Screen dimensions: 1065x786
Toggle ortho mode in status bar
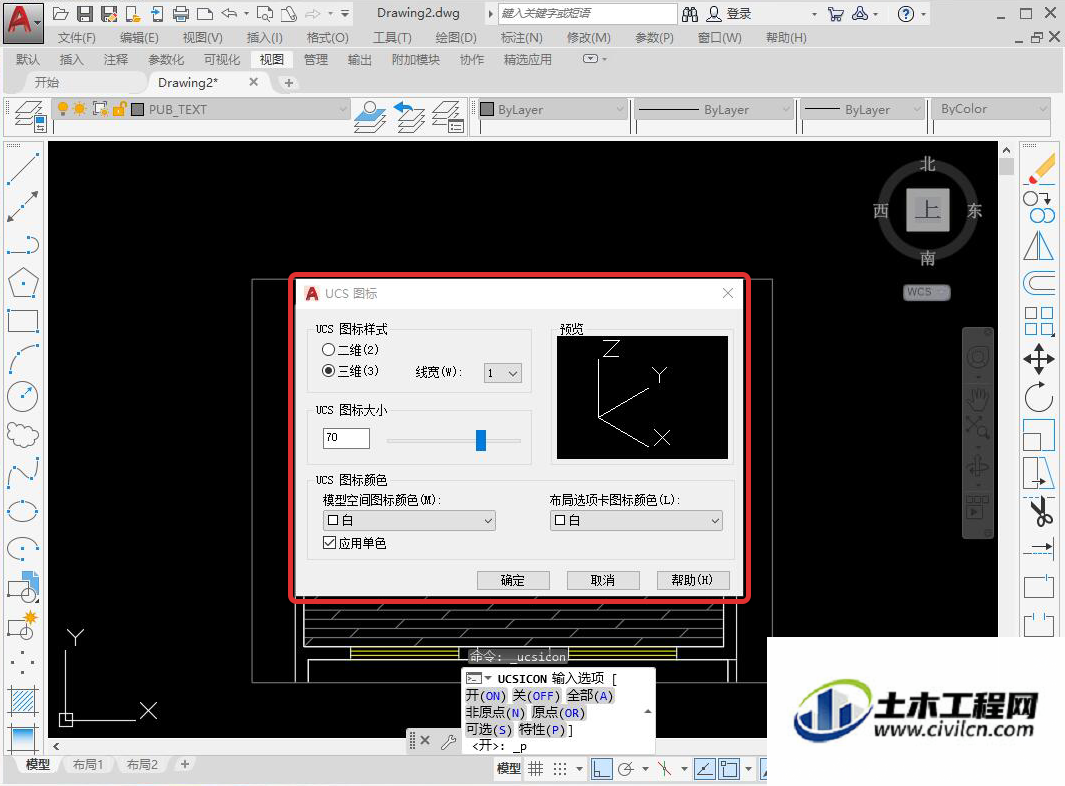[x=601, y=769]
